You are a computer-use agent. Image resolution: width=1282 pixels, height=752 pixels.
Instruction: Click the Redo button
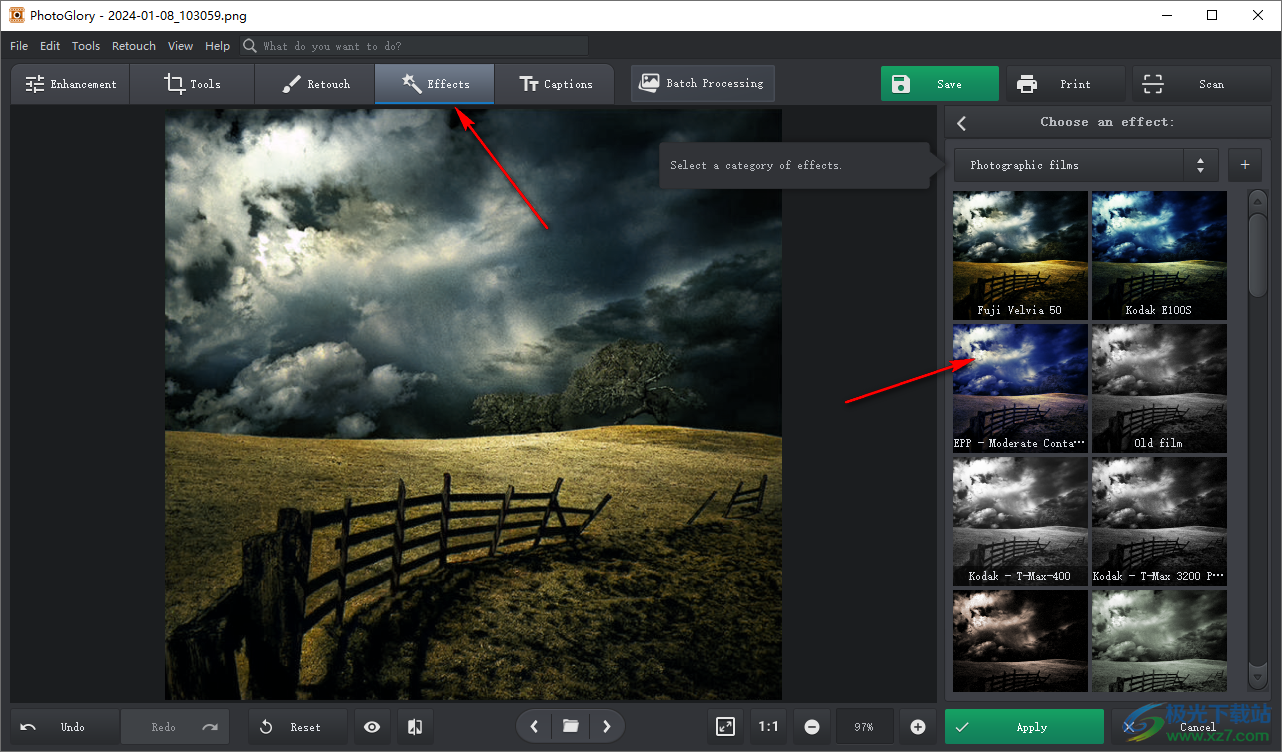(175, 727)
